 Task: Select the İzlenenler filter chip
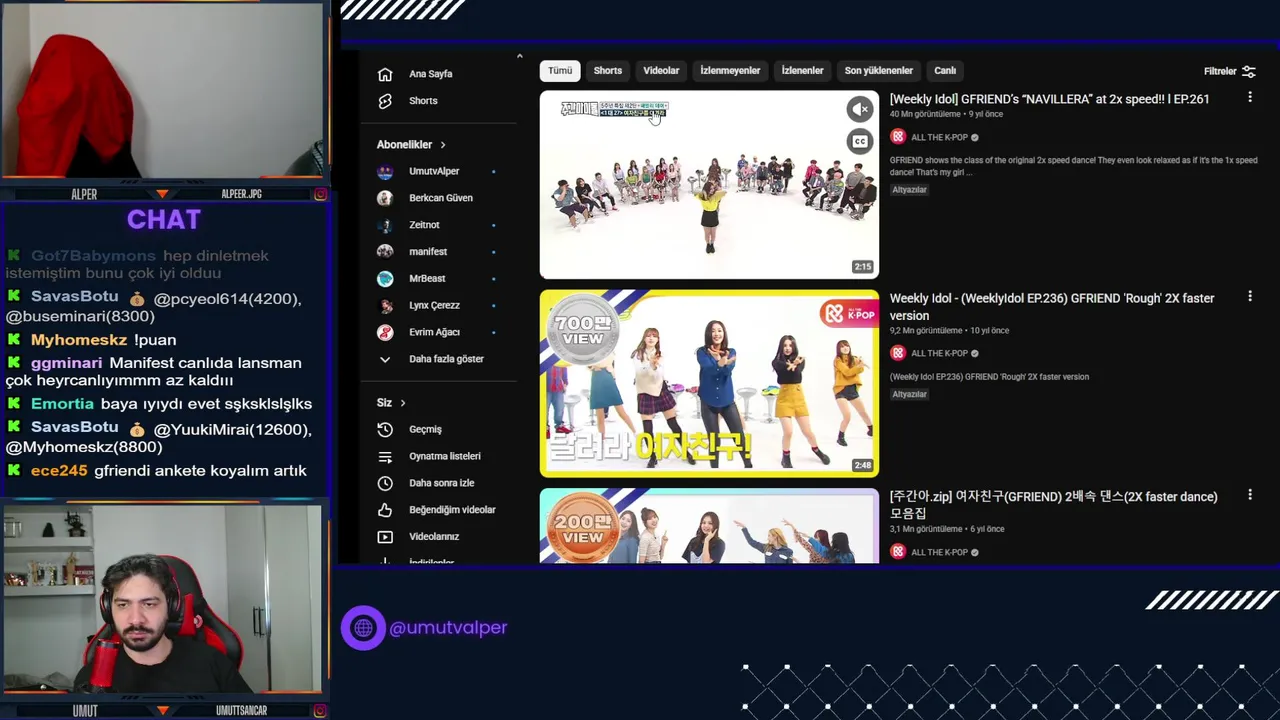tap(802, 71)
